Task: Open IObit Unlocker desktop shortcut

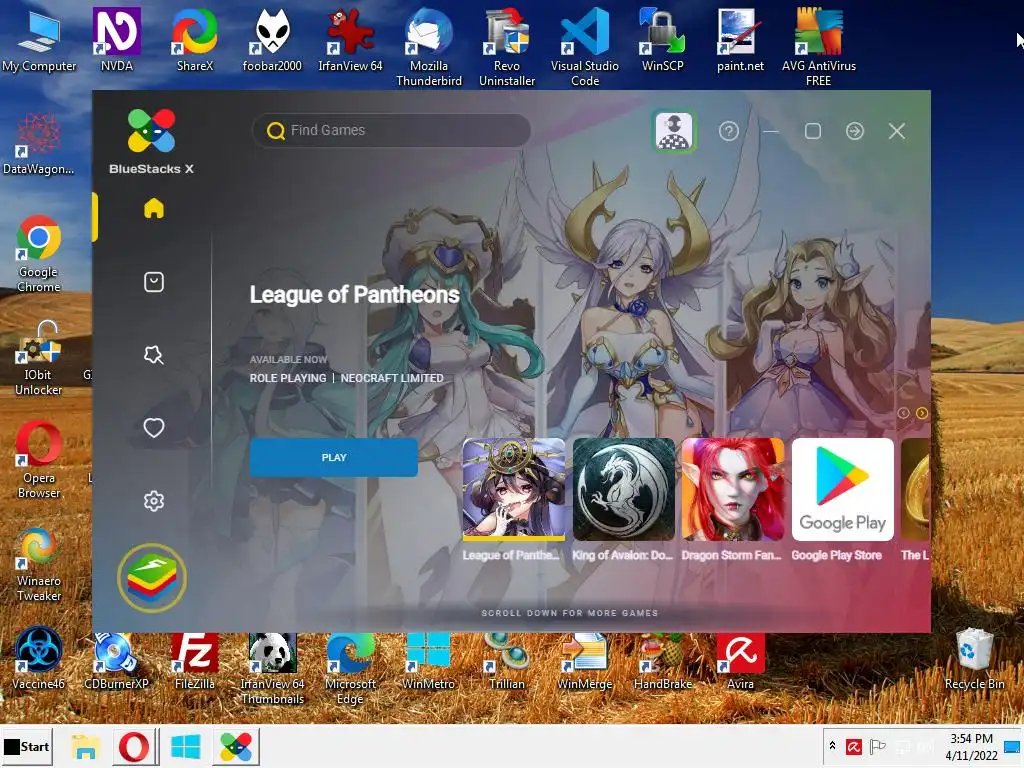Action: [39, 358]
